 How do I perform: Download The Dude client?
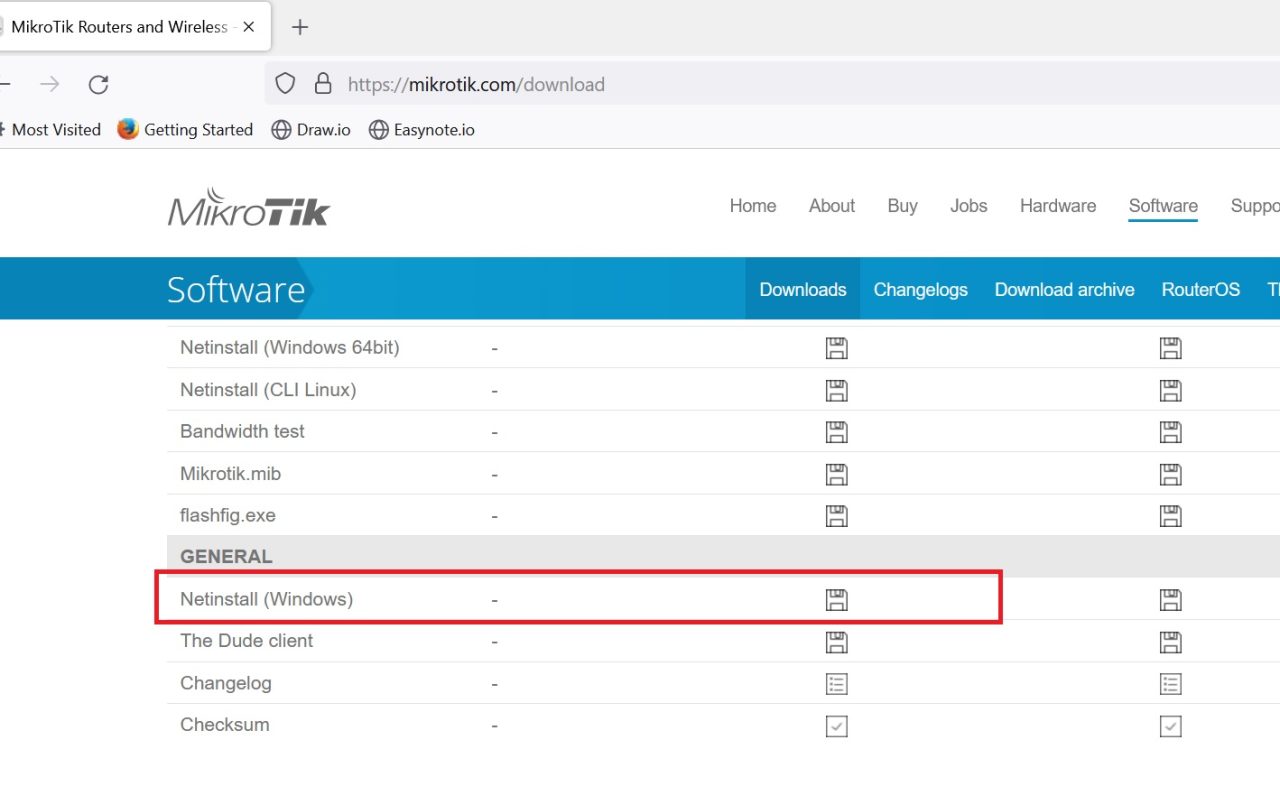pyautogui.click(x=836, y=641)
